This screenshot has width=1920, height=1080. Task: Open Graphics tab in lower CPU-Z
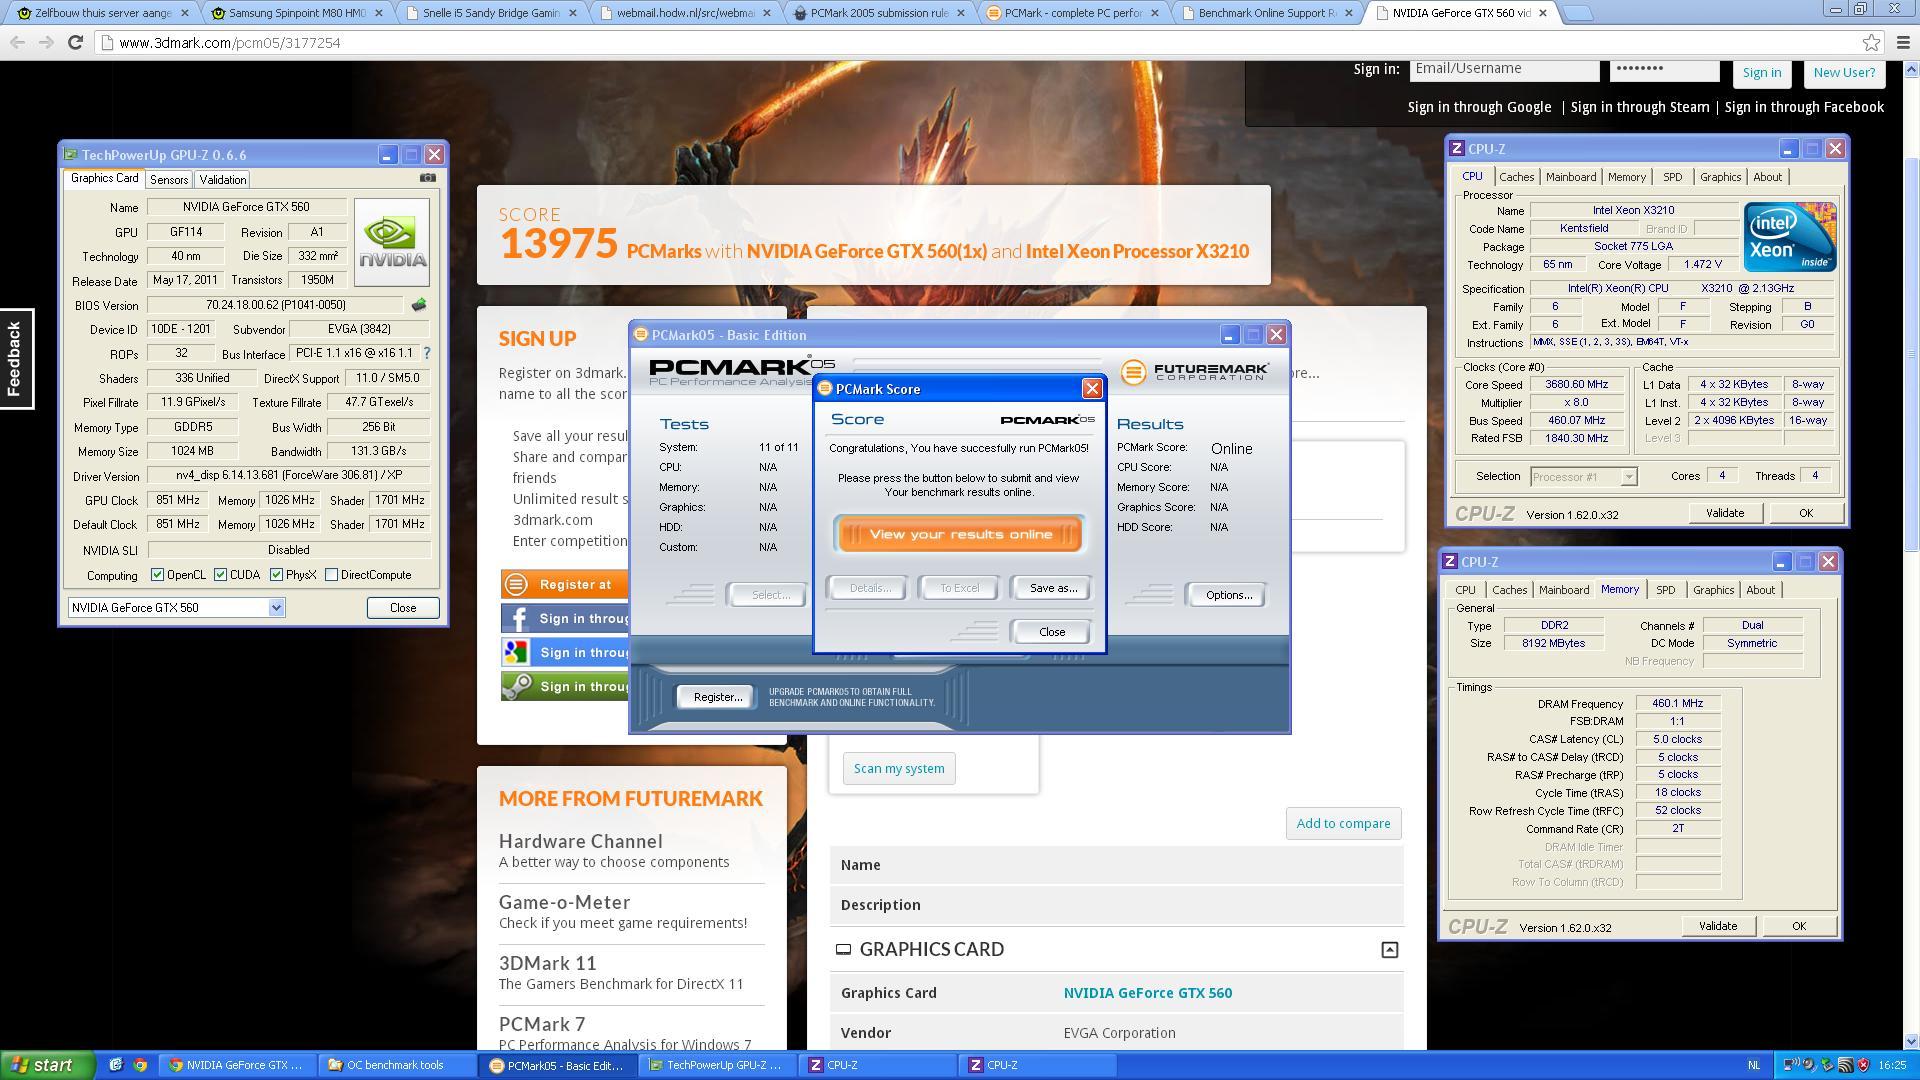click(1713, 590)
